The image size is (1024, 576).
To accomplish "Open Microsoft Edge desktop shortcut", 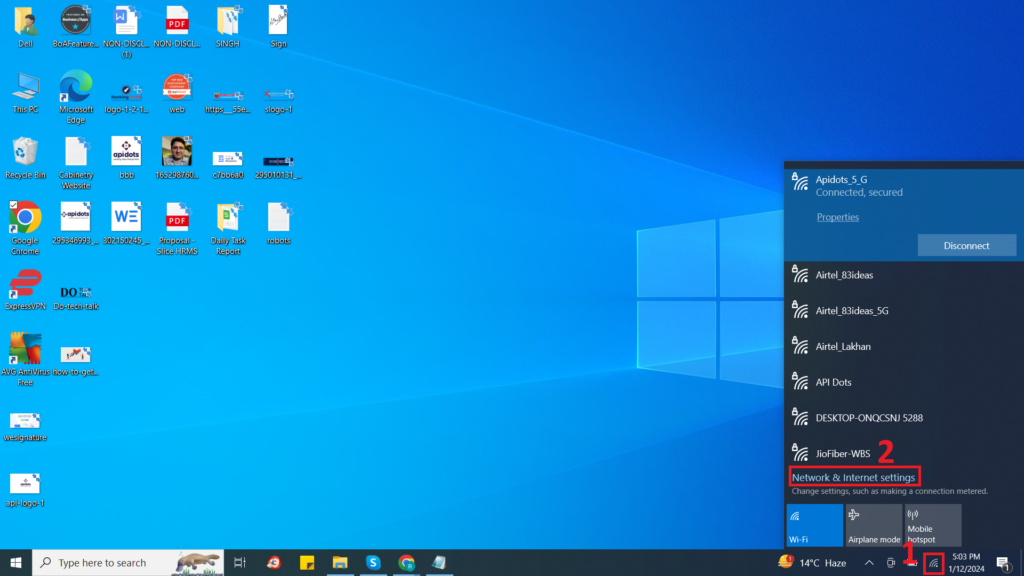I will tap(76, 88).
